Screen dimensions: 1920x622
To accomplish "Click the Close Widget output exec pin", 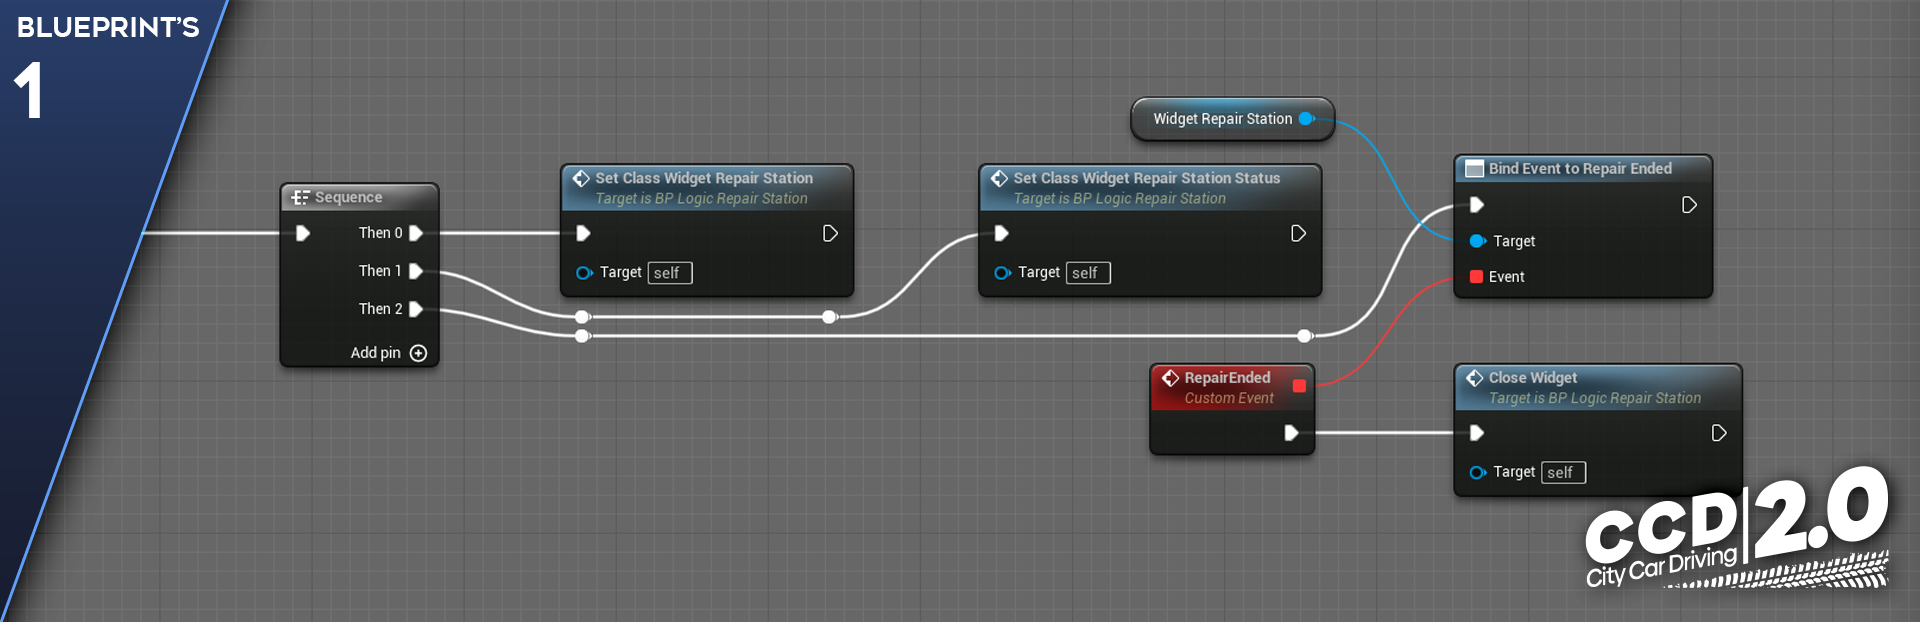I will pyautogui.click(x=1718, y=433).
